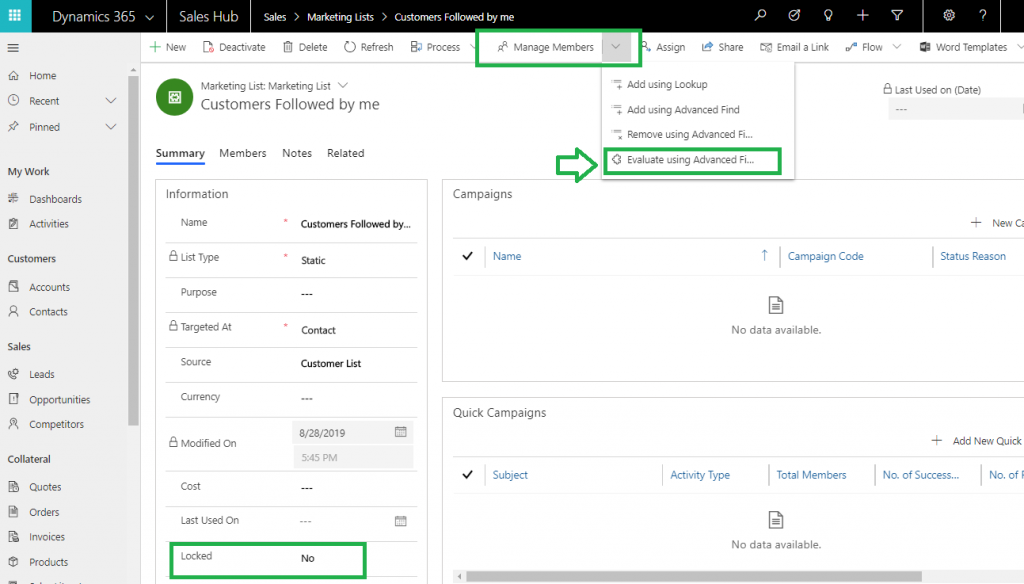Screen dimensions: 1024x584
Task: Open Help using the question mark icon
Action: click(984, 16)
